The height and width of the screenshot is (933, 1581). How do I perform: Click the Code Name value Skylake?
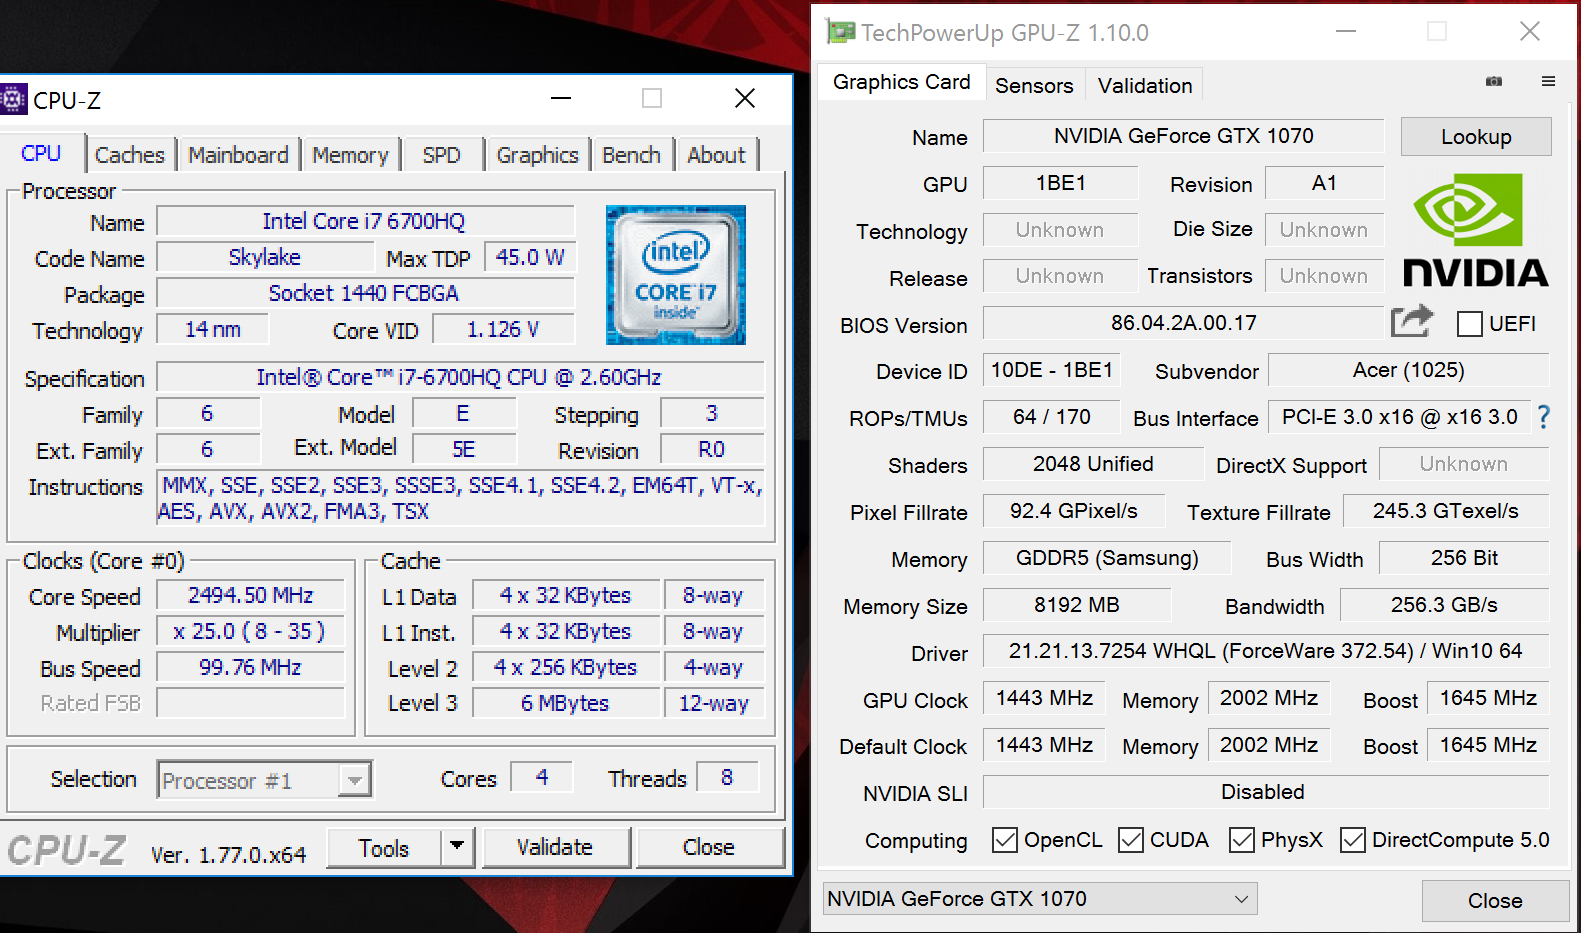coord(265,257)
